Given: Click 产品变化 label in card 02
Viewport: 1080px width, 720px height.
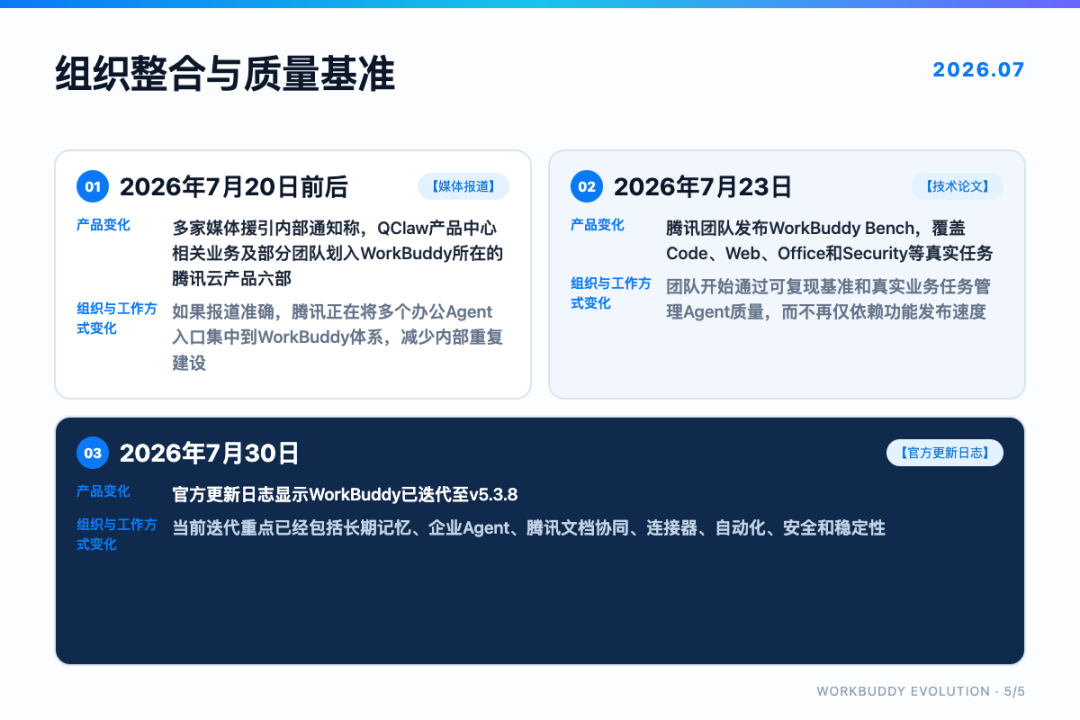Looking at the screenshot, I should coord(596,225).
